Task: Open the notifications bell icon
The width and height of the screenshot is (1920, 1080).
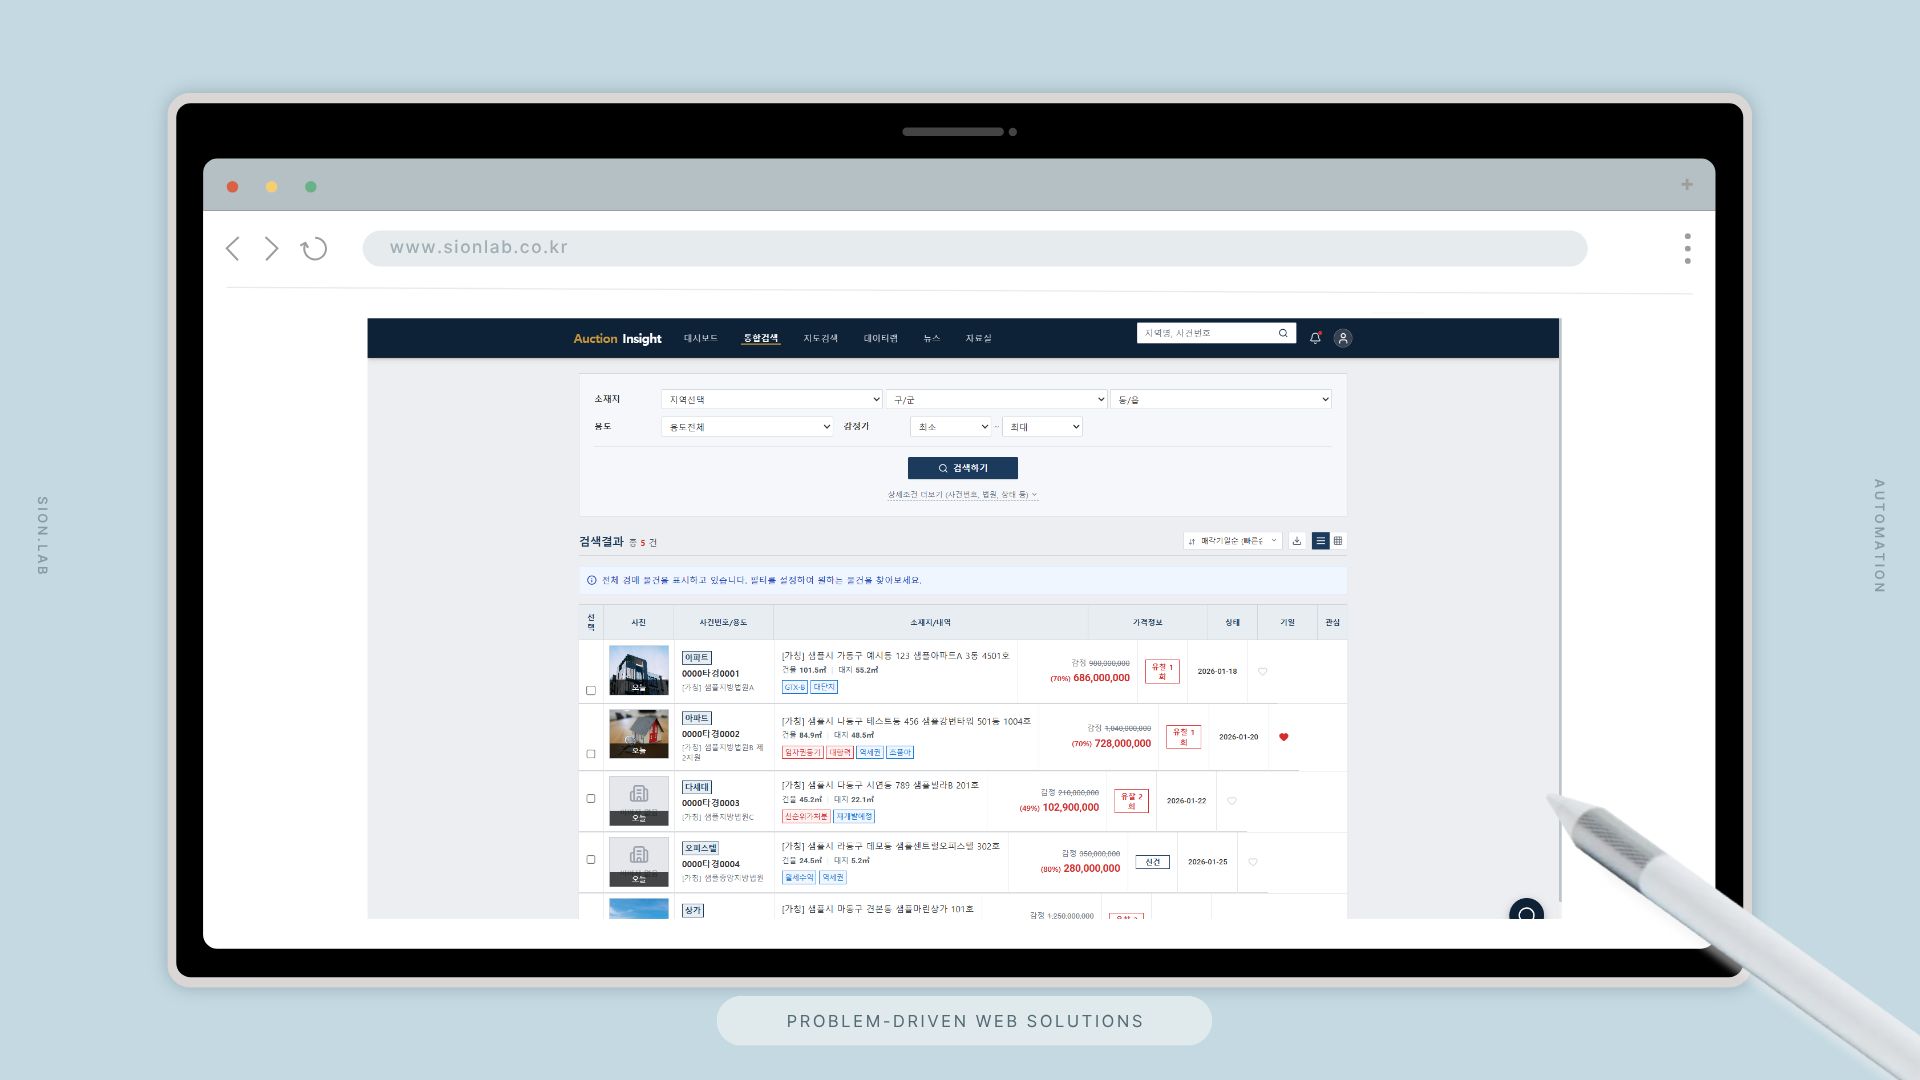Action: (1315, 338)
